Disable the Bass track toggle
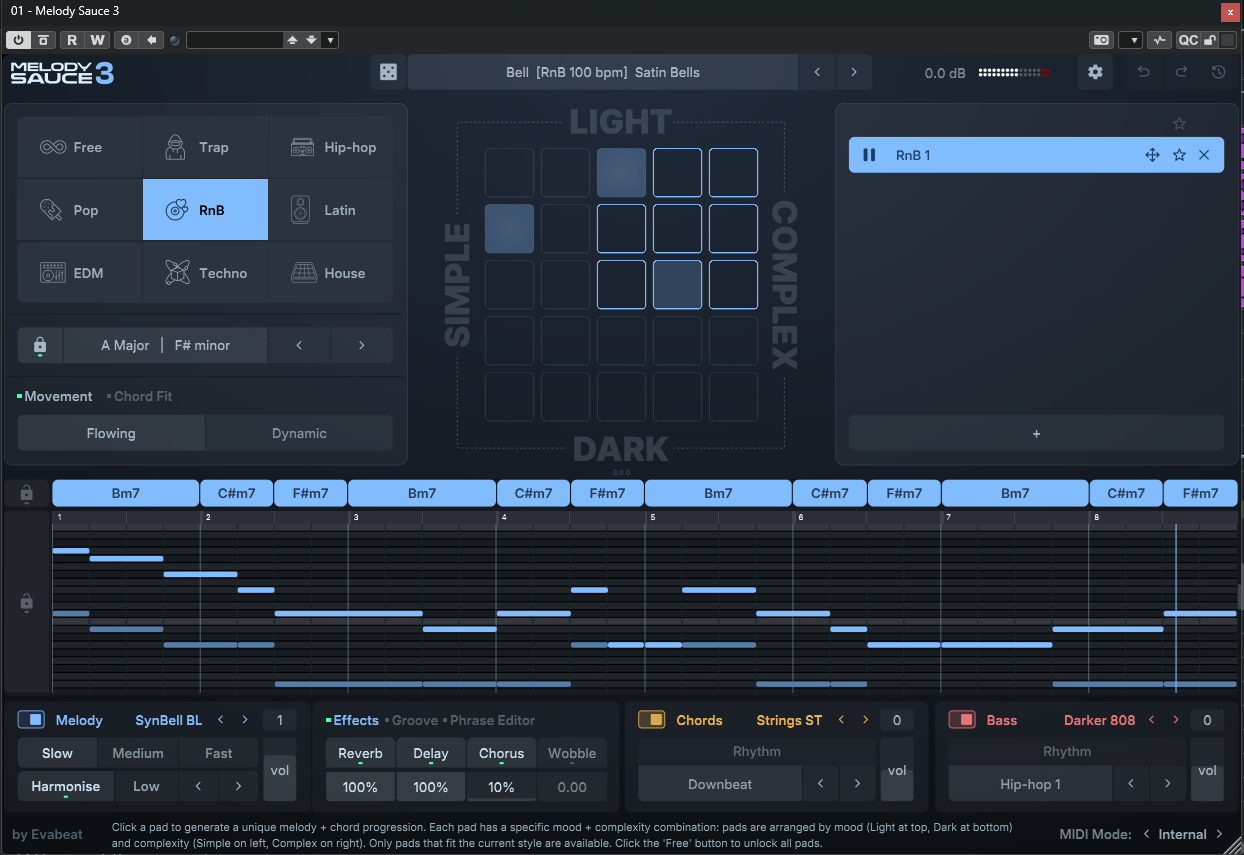The image size is (1244, 855). coord(961,720)
